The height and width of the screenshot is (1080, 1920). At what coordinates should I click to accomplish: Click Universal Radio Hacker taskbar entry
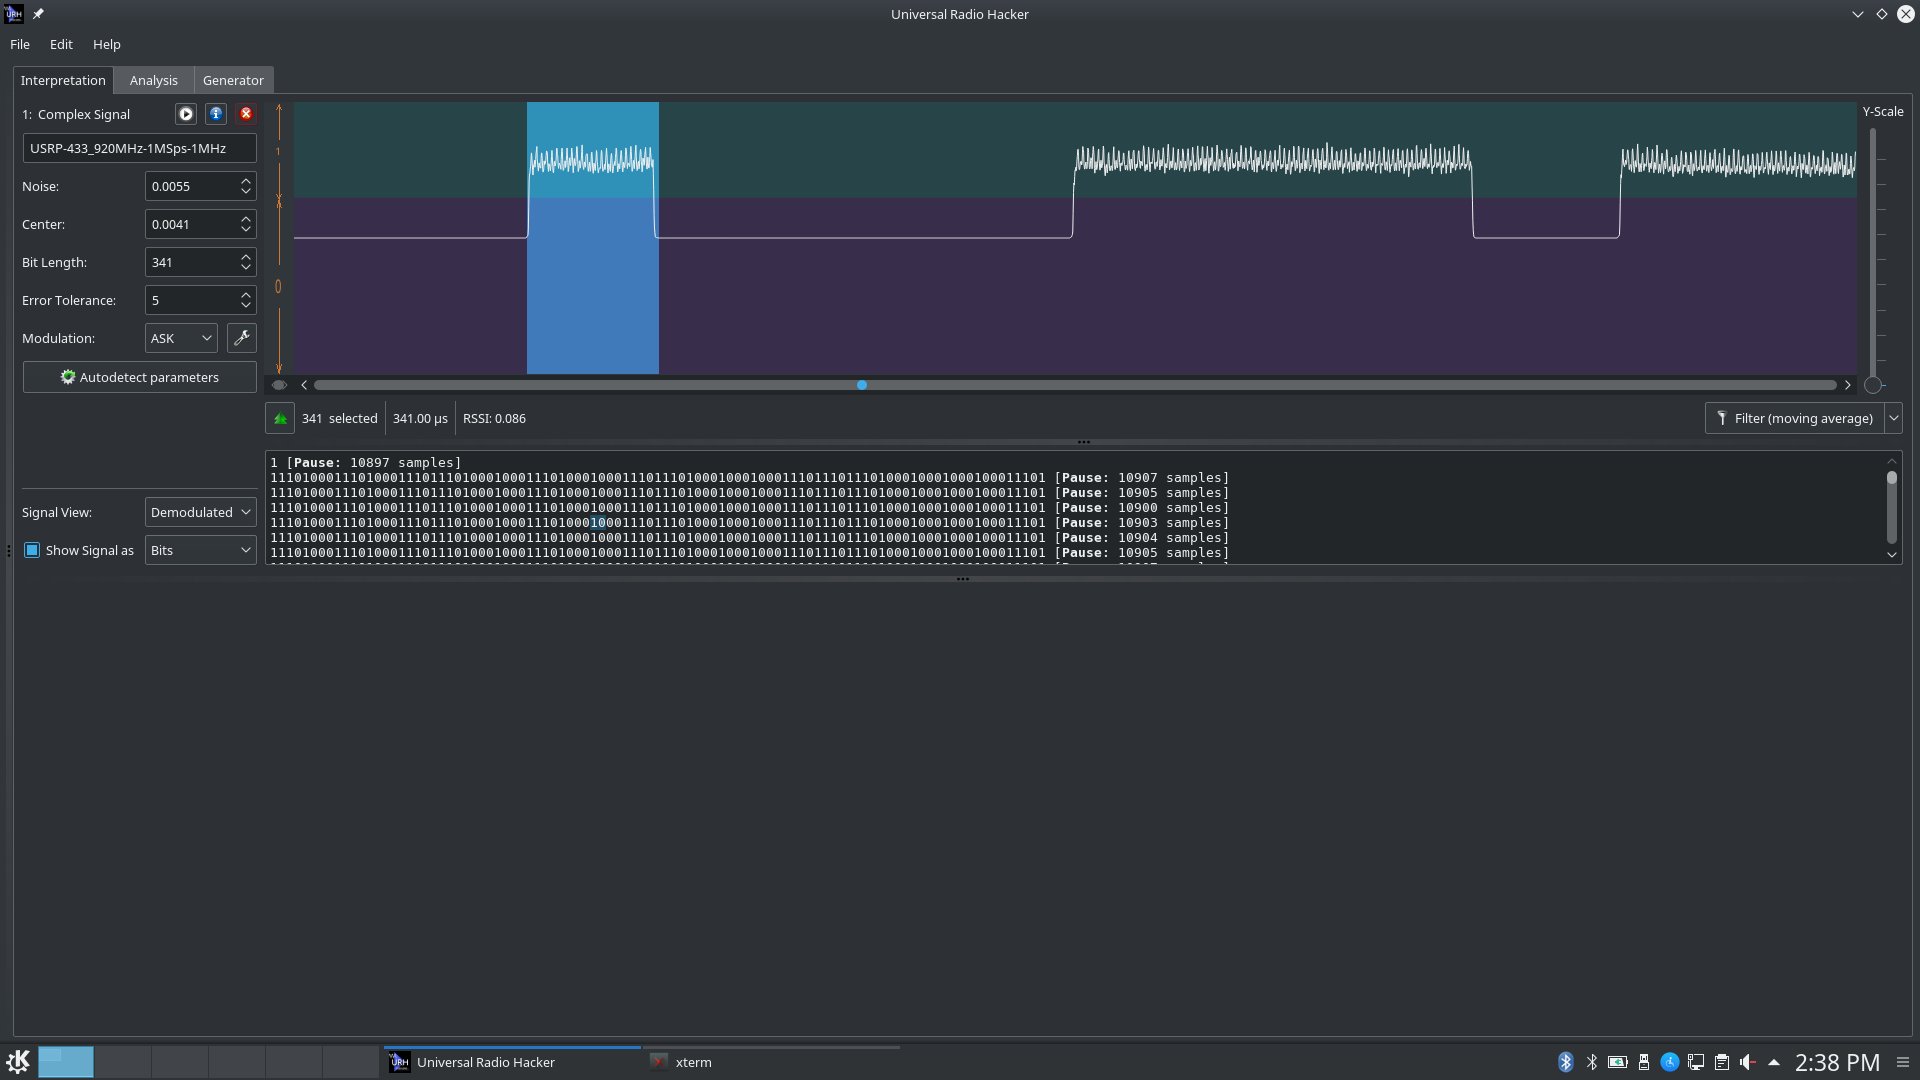click(513, 1062)
